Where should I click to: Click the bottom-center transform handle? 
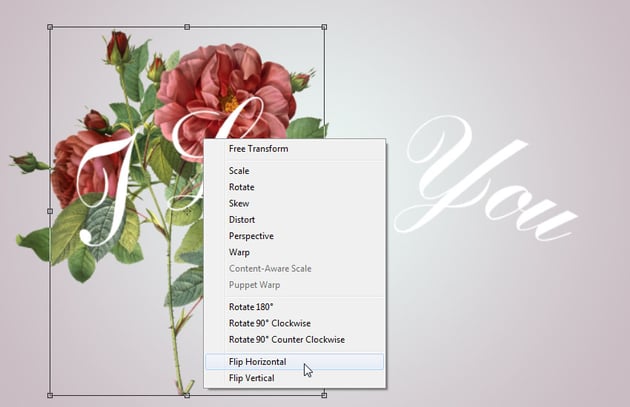tap(187, 395)
